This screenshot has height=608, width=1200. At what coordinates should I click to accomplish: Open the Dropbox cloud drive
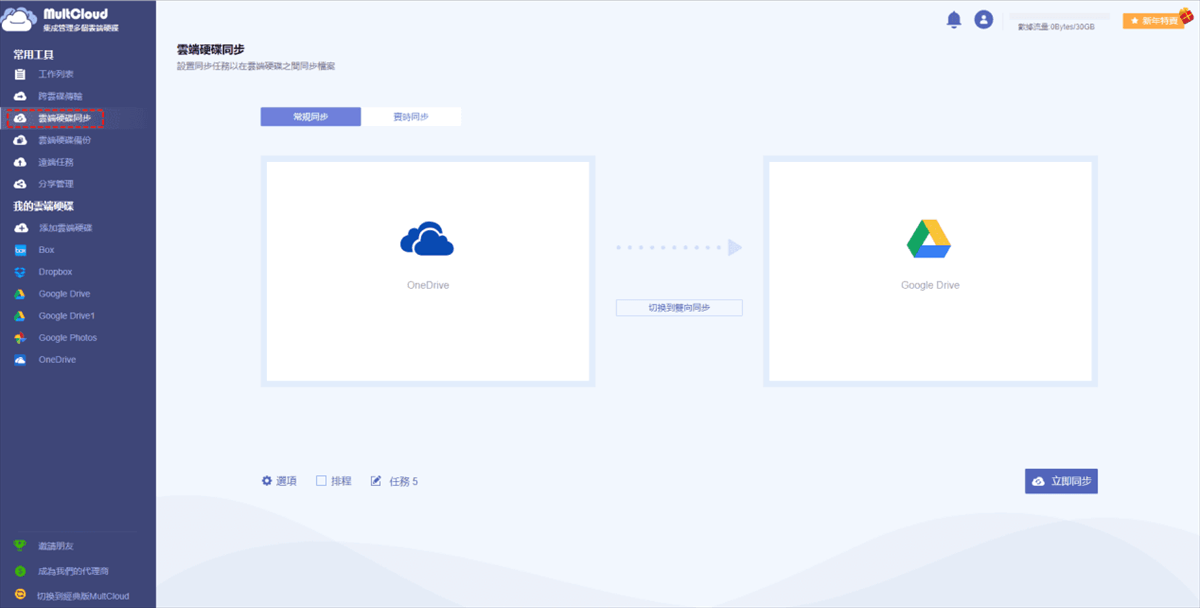[55, 272]
